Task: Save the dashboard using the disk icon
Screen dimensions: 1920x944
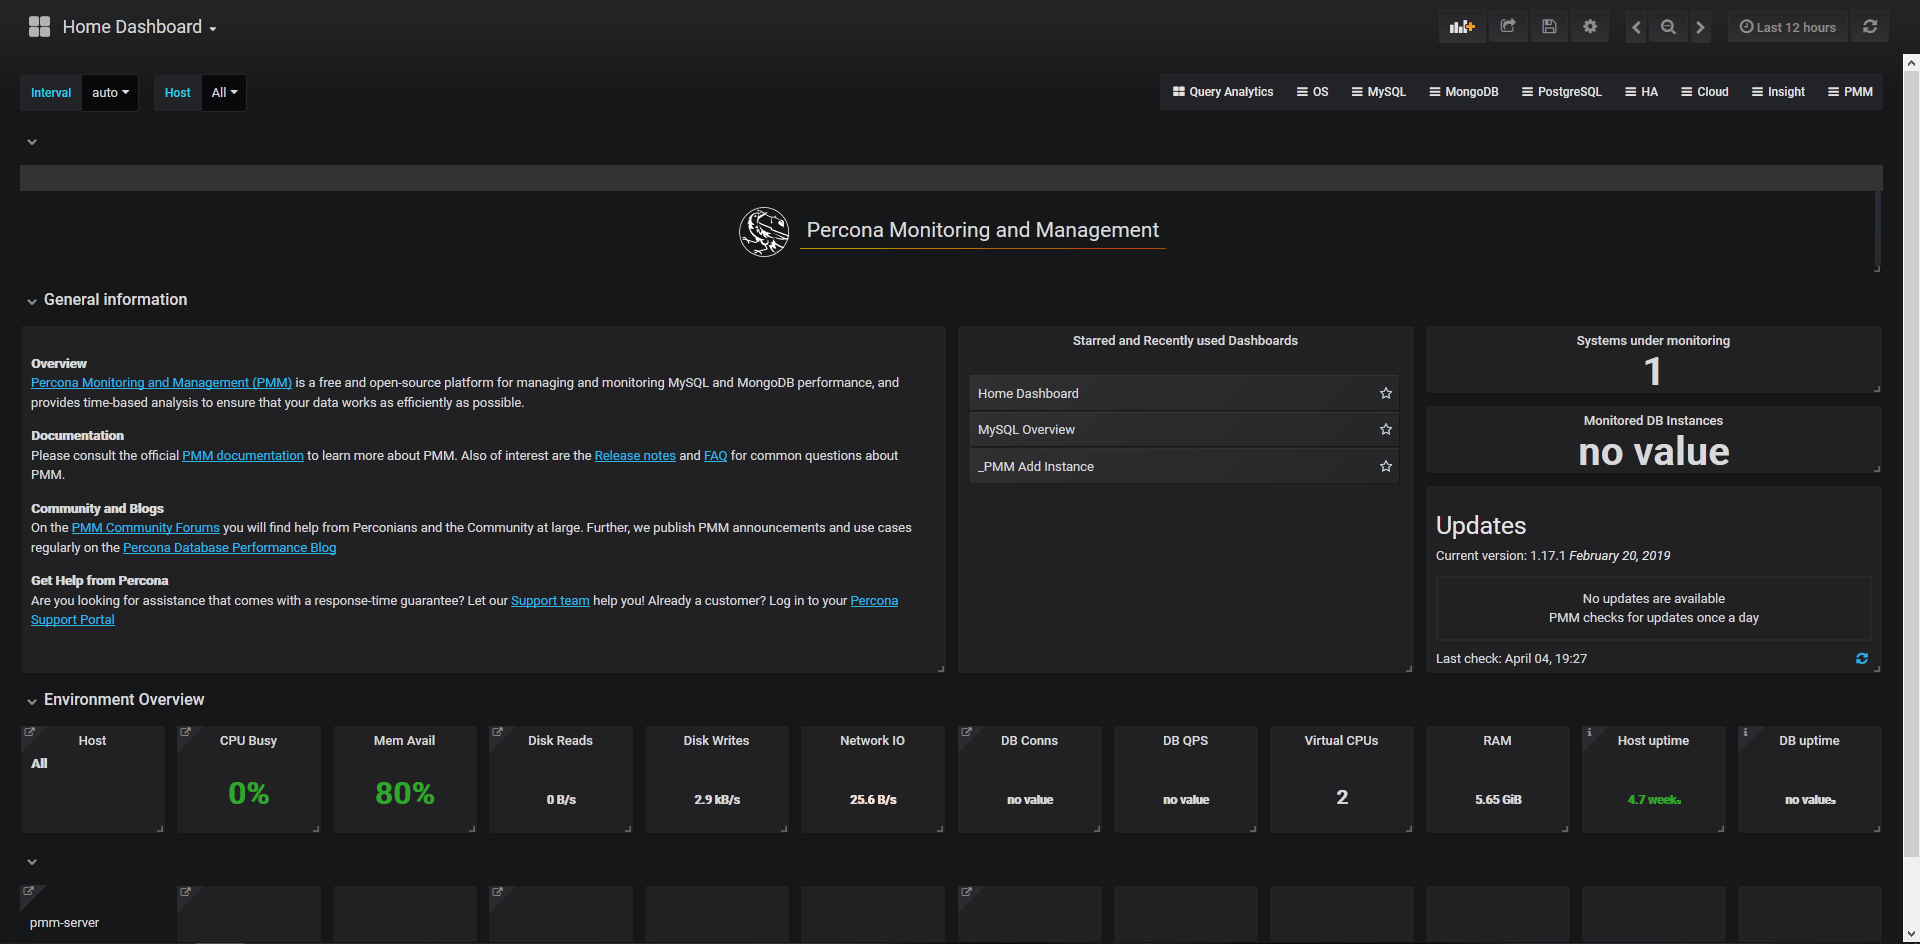Action: tap(1549, 27)
